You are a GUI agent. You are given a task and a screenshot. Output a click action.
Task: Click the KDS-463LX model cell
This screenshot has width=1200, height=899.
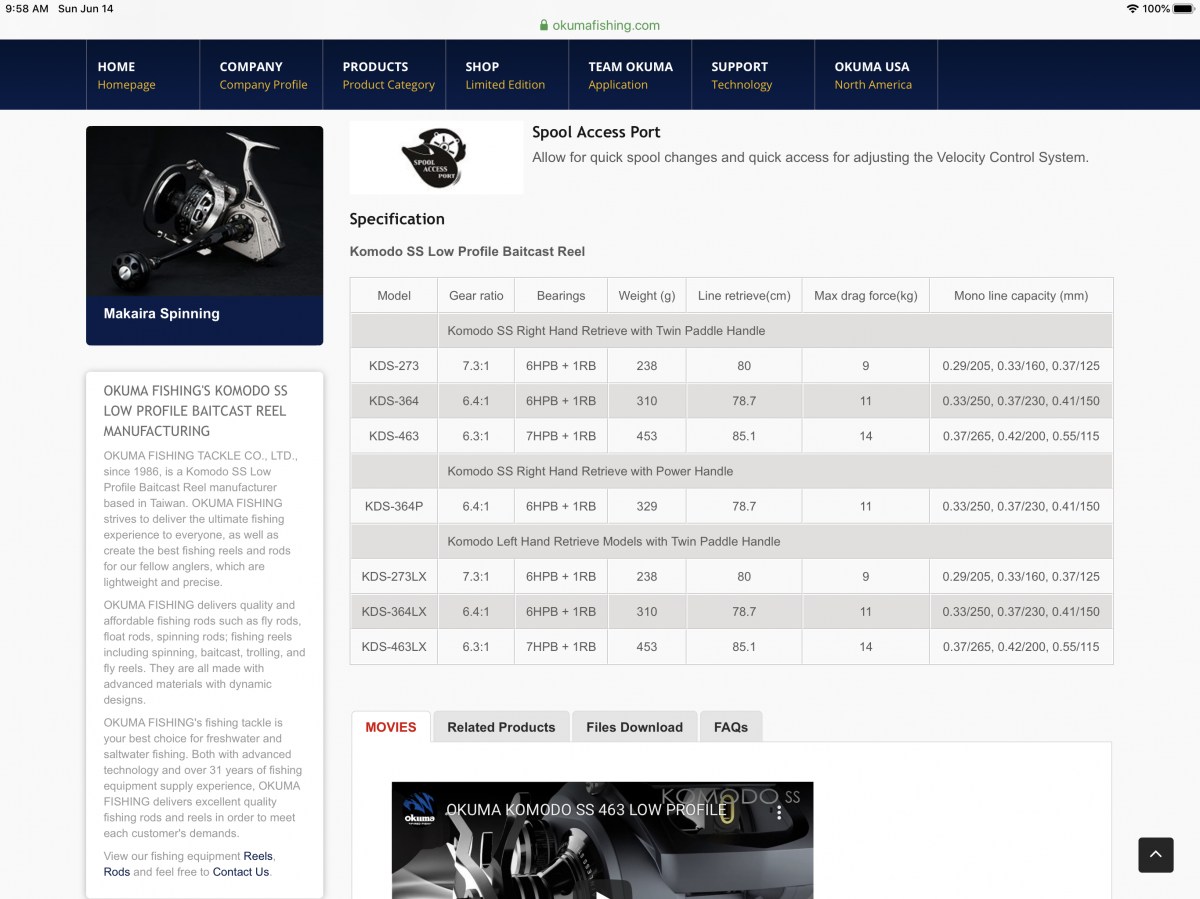394,646
